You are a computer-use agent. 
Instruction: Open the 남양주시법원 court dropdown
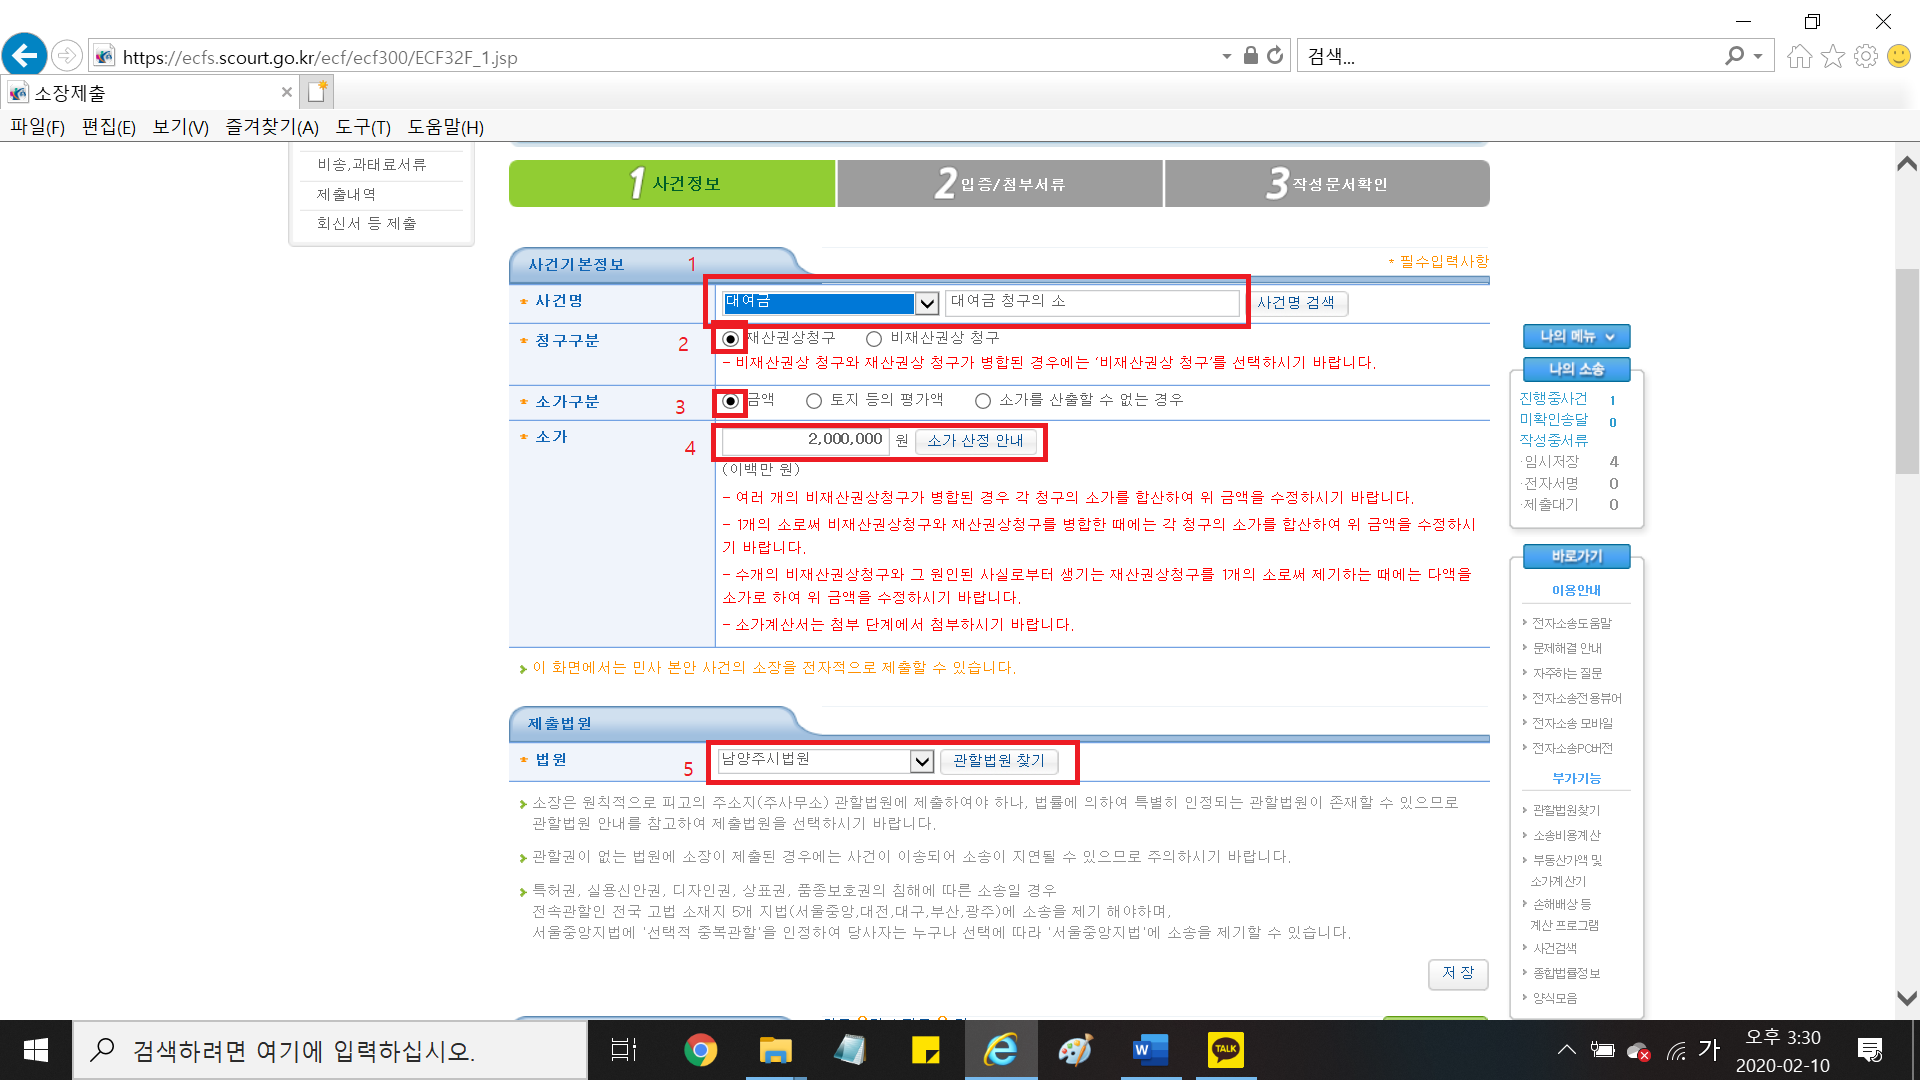click(921, 762)
